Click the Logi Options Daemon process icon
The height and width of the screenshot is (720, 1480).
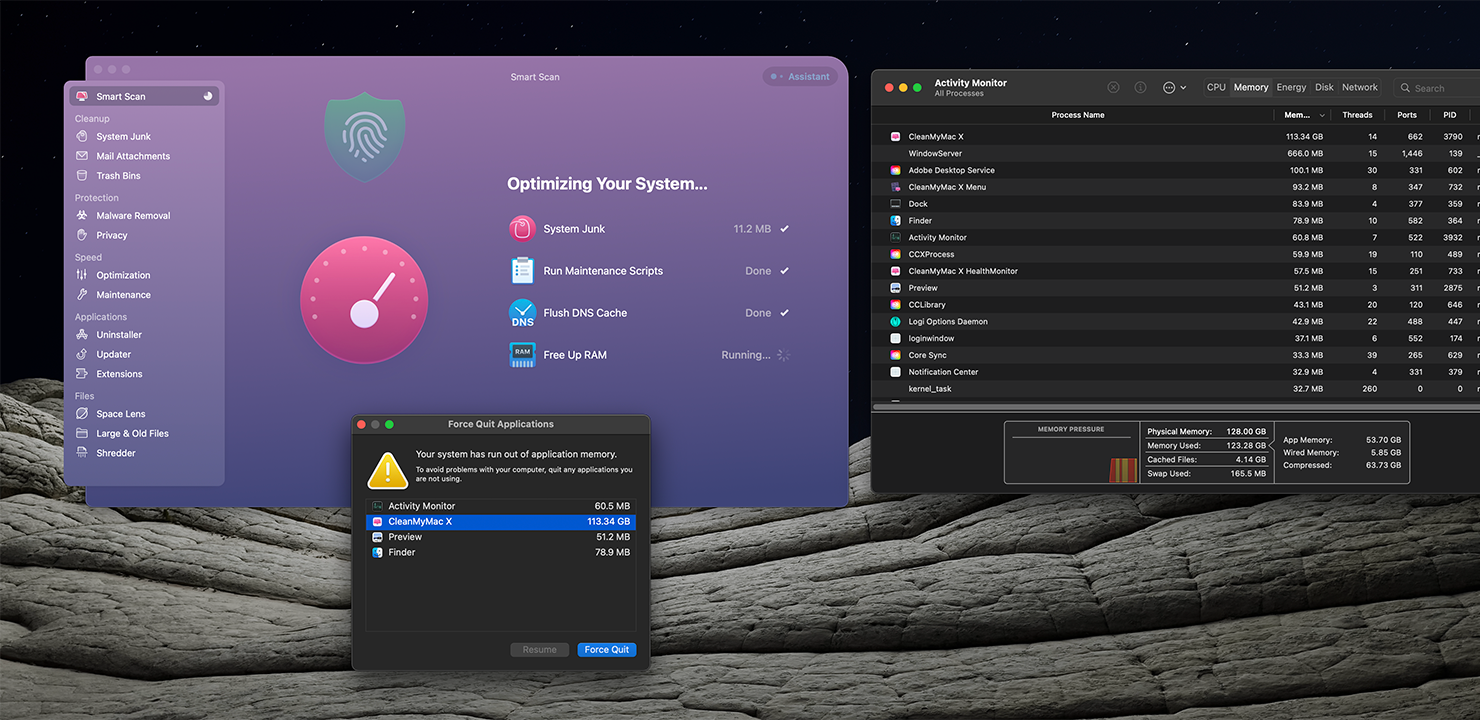(895, 322)
